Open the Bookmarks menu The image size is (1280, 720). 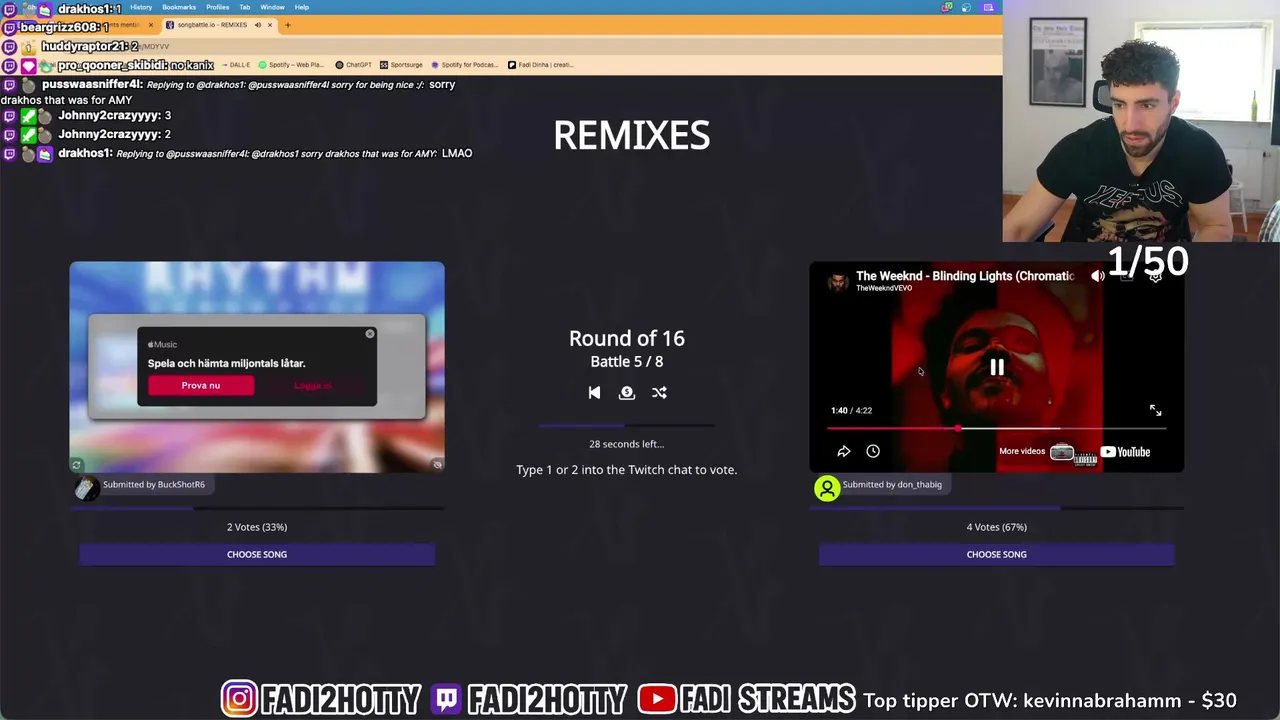[x=179, y=7]
